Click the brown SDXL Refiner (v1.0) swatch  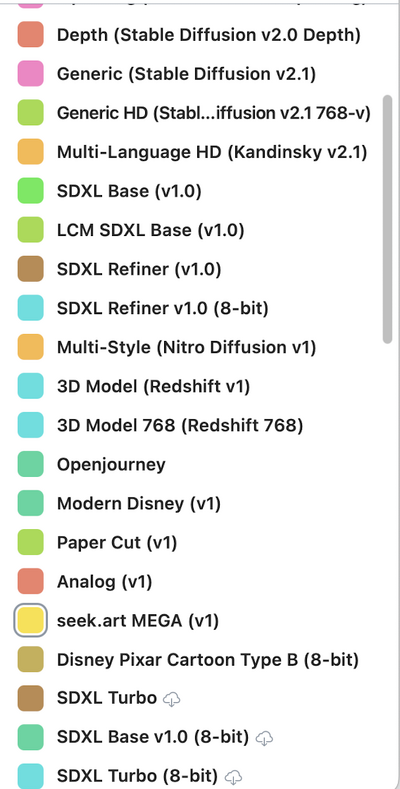(31, 269)
